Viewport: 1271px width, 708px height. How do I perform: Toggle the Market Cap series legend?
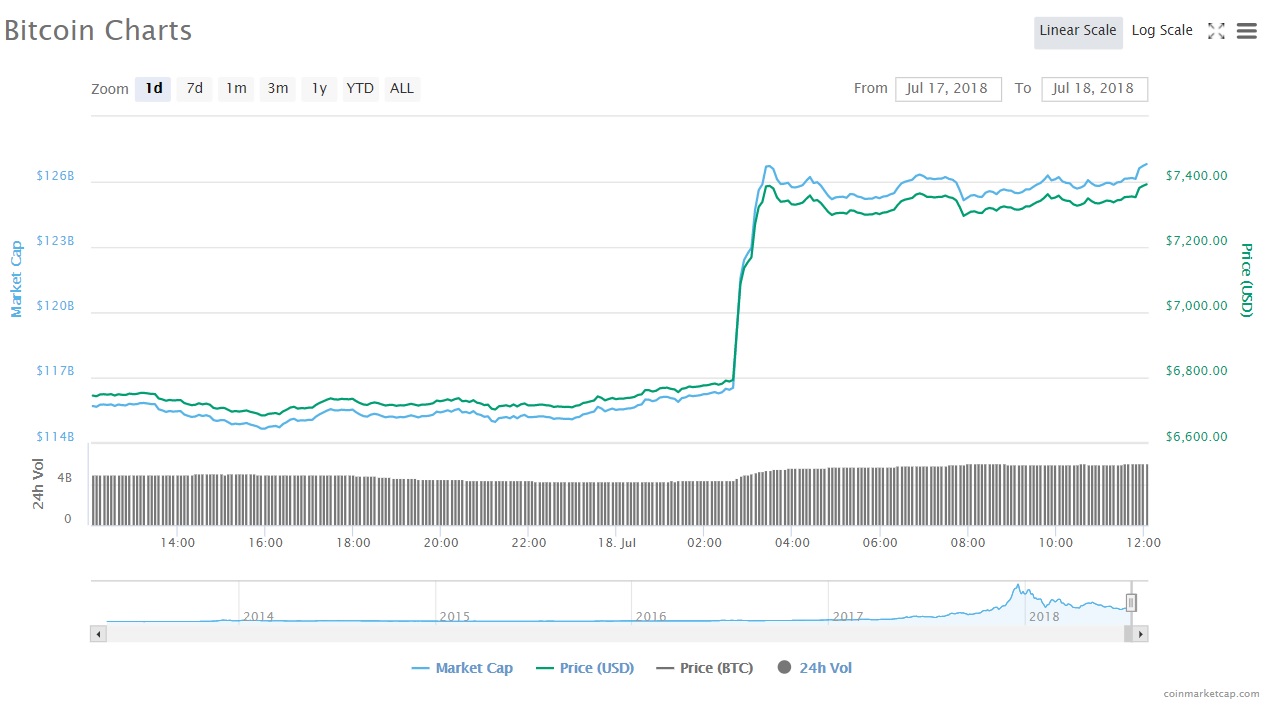462,668
